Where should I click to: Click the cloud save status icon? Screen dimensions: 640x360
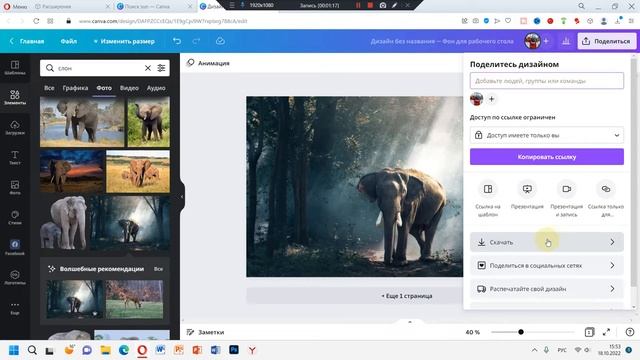(220, 41)
